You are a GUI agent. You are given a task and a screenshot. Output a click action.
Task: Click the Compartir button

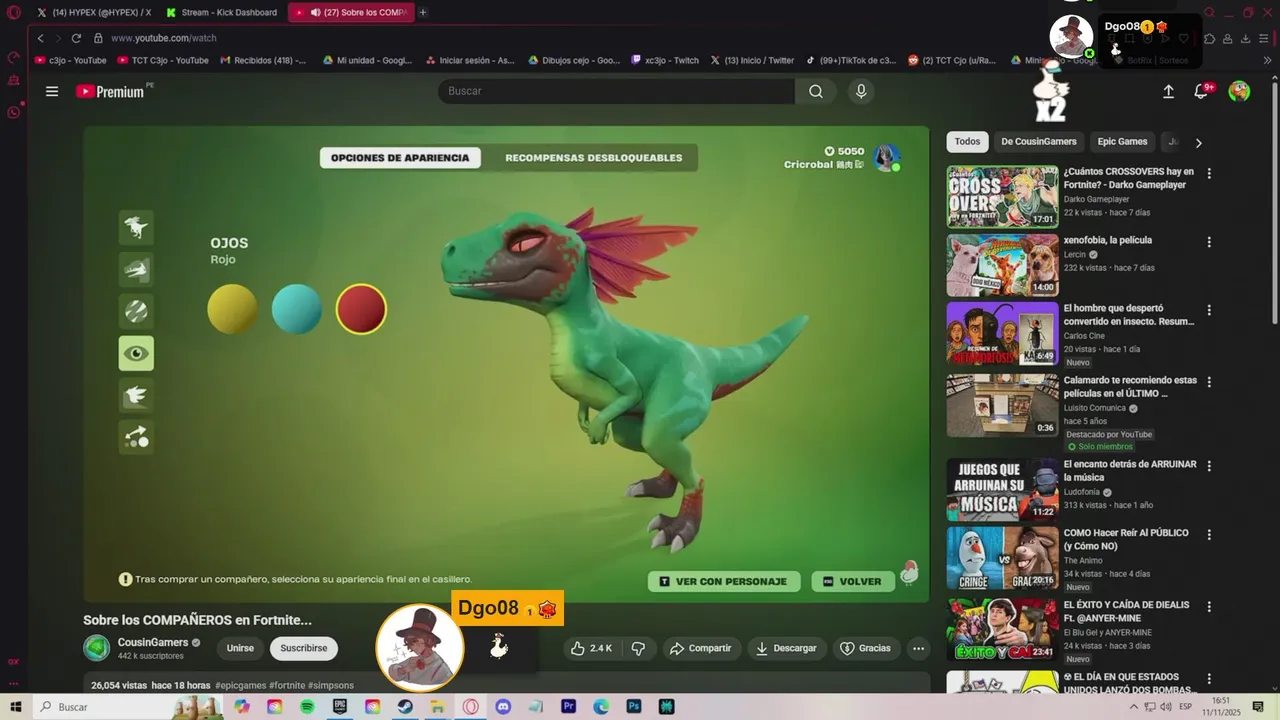click(x=700, y=648)
